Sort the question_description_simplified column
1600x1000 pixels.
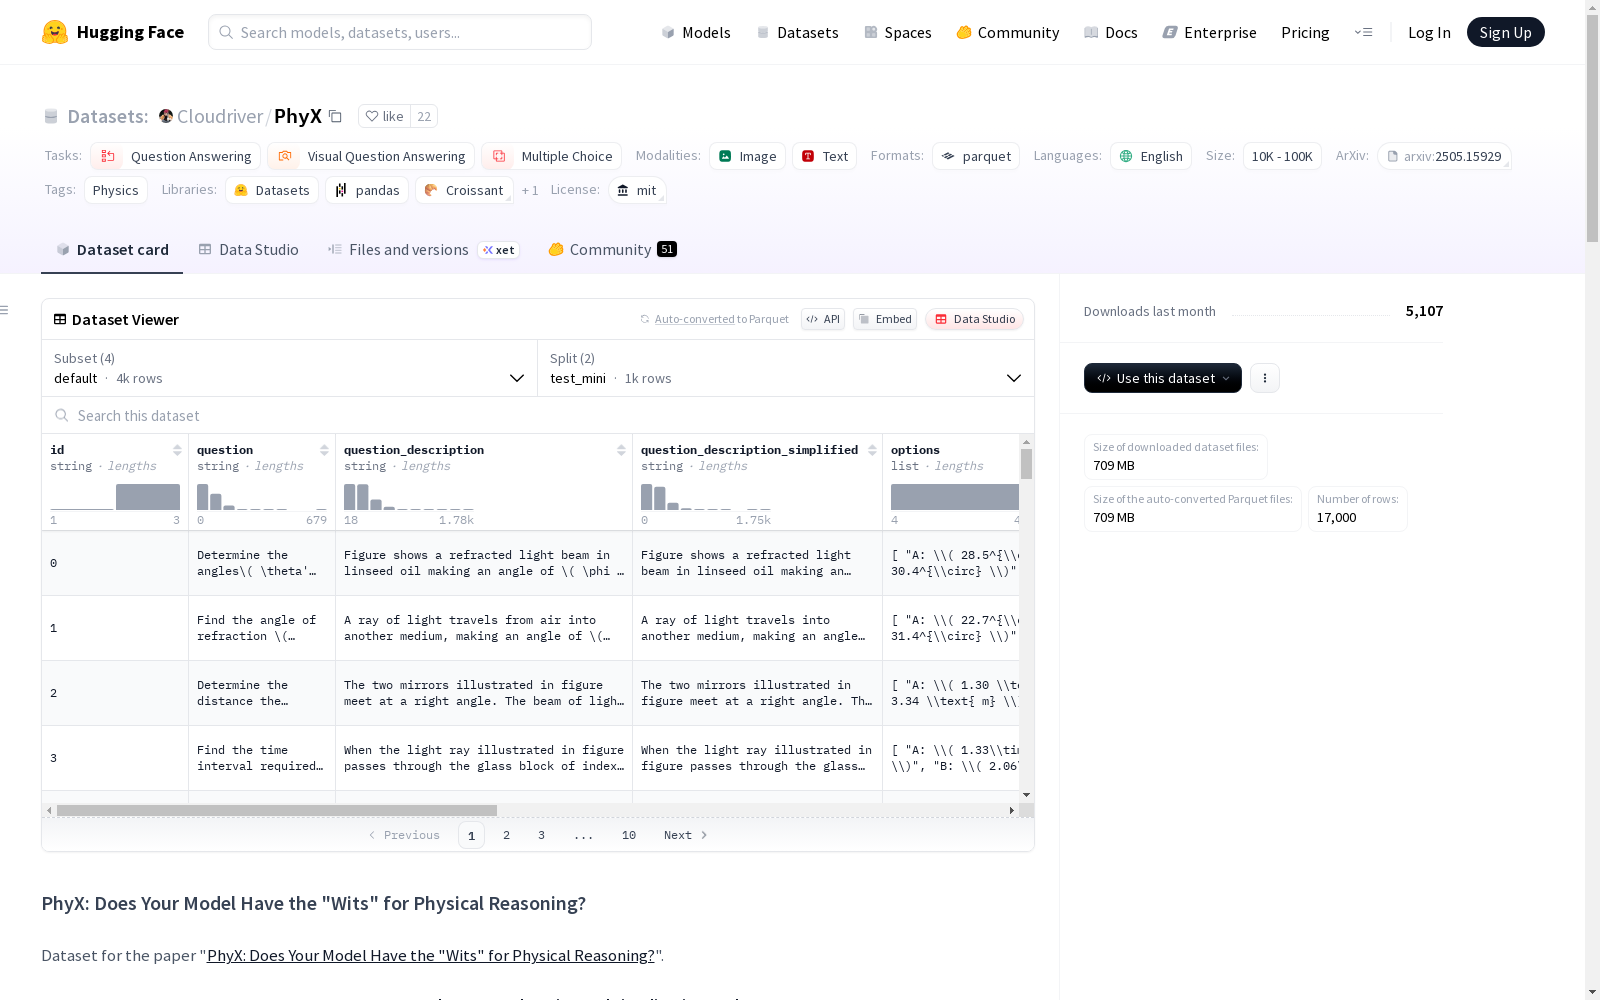872,450
